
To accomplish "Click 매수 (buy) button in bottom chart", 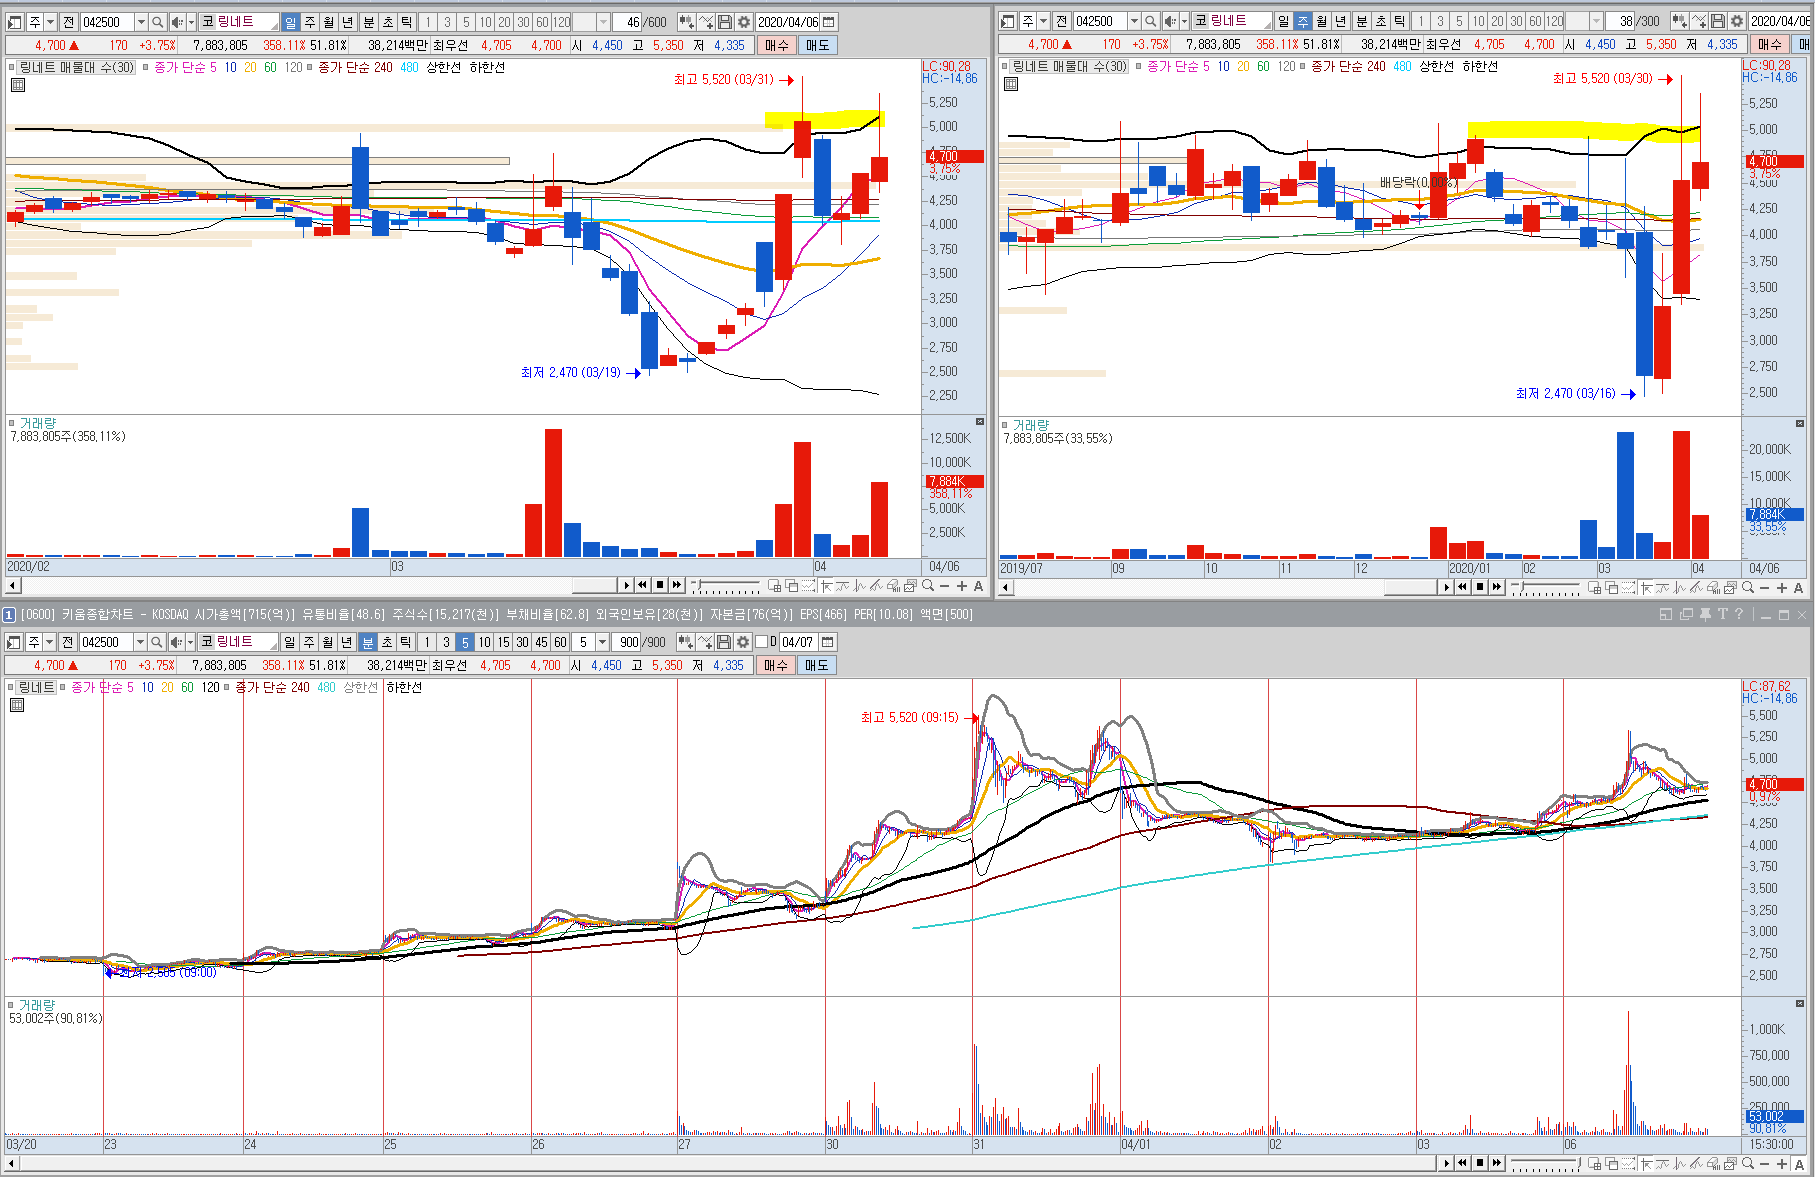I will coord(775,665).
